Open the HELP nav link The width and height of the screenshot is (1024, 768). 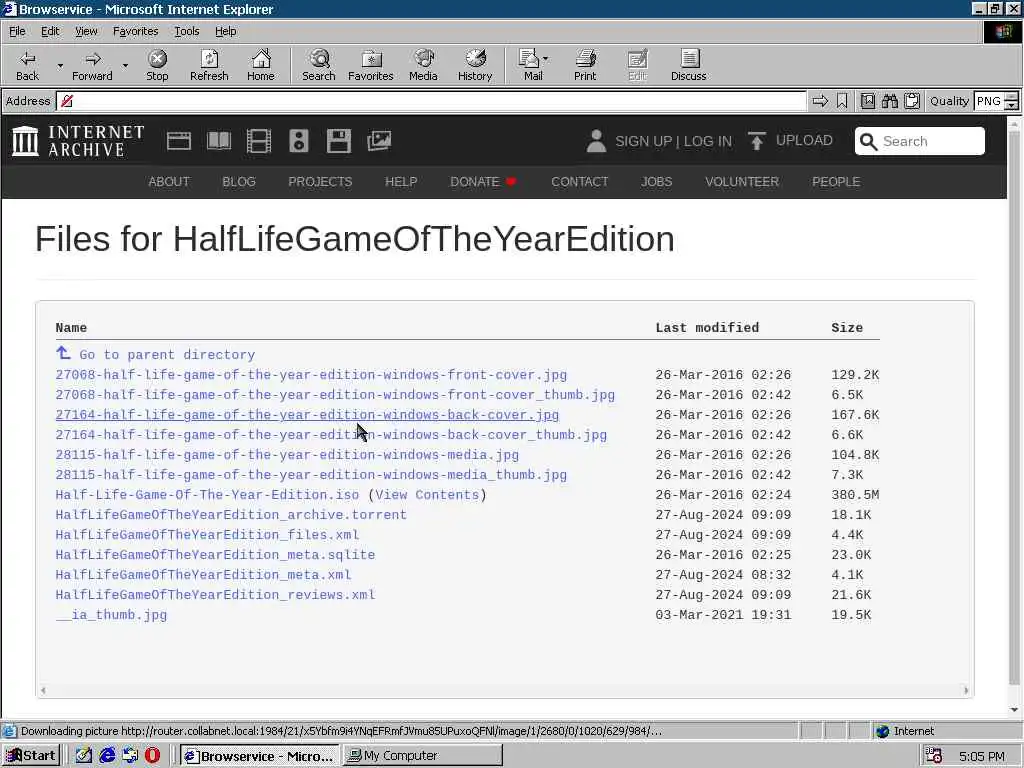click(x=401, y=182)
